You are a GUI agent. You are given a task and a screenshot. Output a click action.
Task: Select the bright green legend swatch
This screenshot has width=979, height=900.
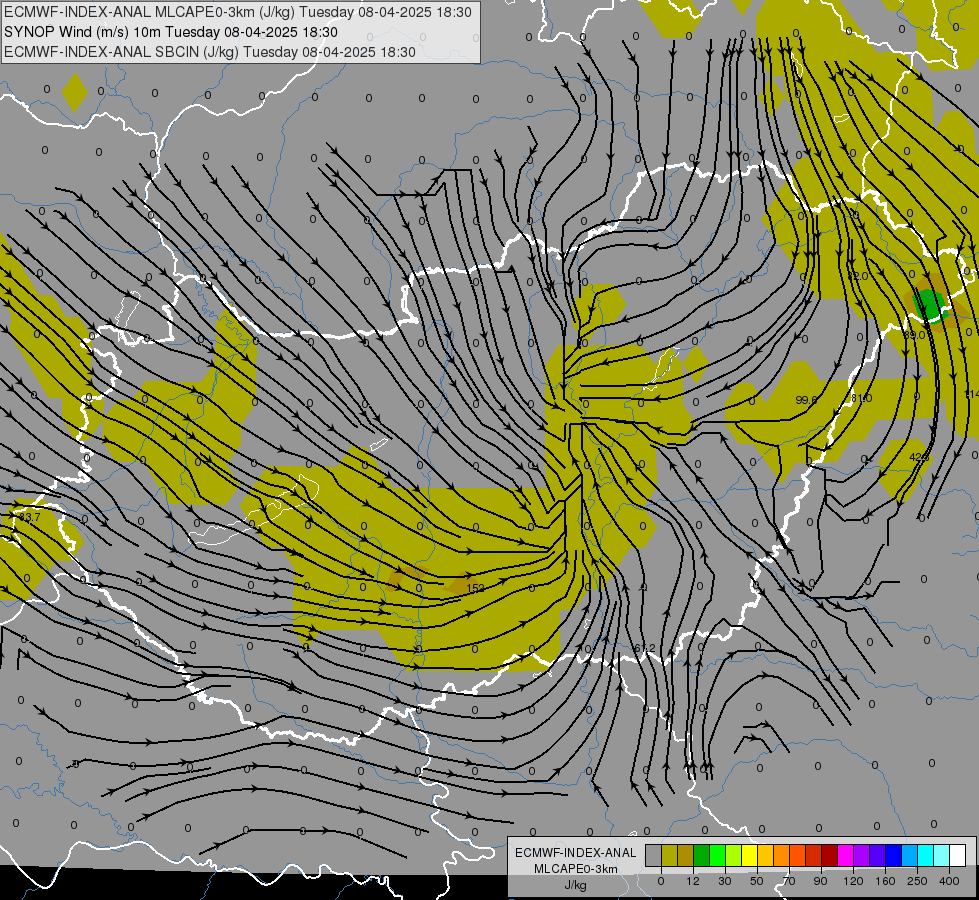tap(718, 855)
